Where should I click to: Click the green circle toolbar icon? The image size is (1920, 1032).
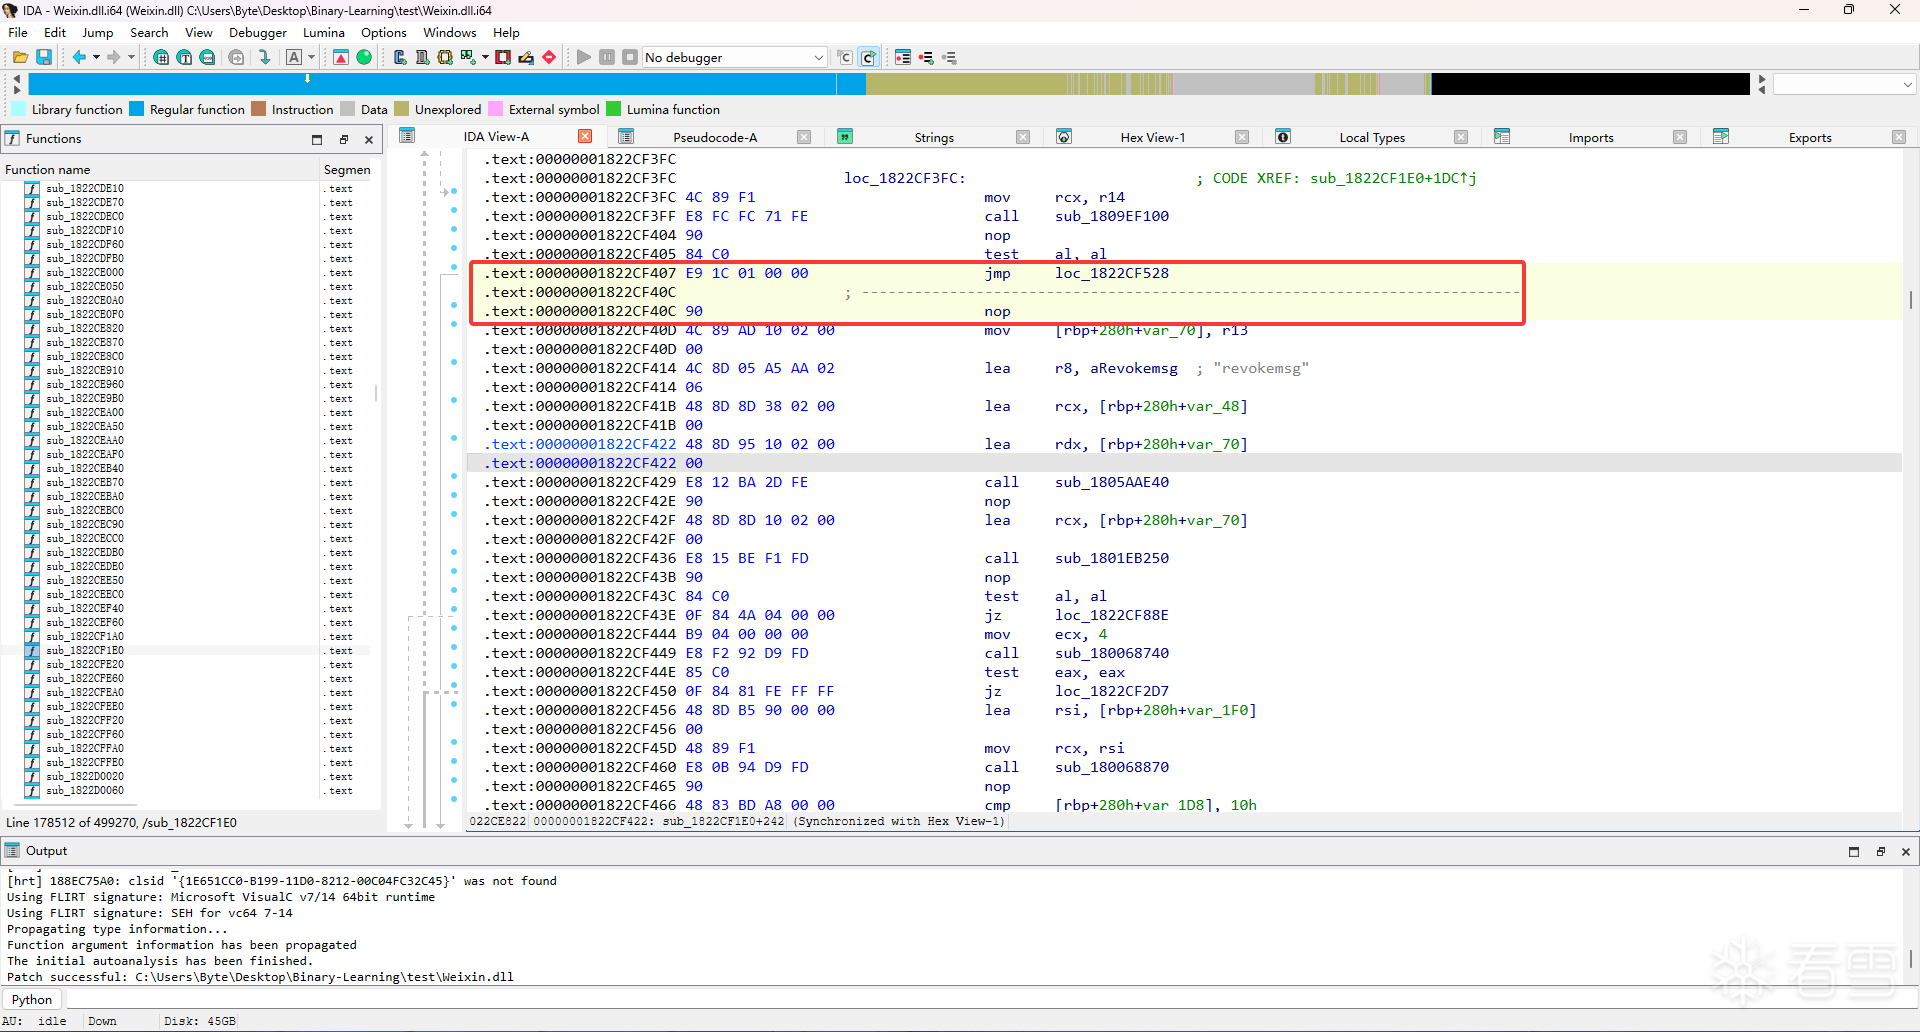(364, 57)
